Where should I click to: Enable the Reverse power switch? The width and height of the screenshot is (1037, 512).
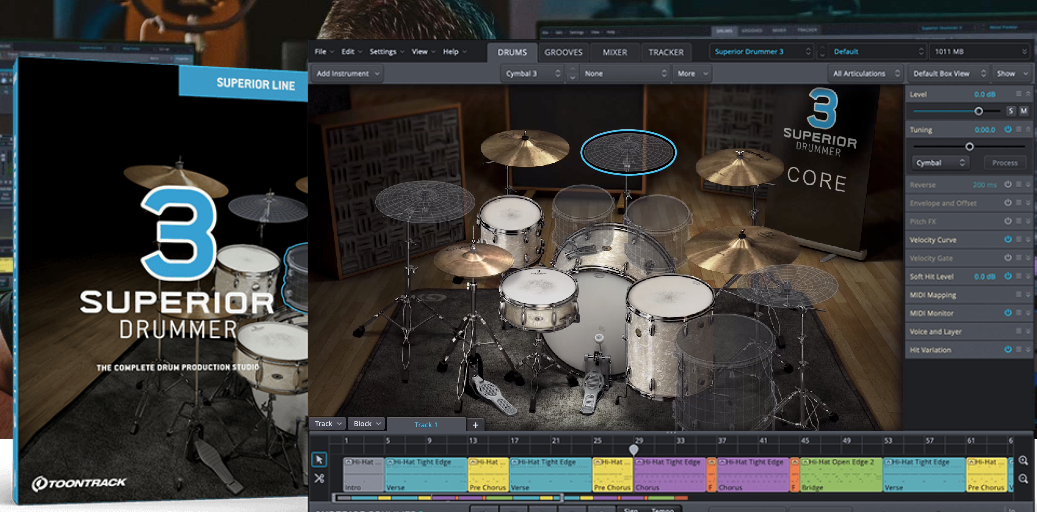[1008, 185]
